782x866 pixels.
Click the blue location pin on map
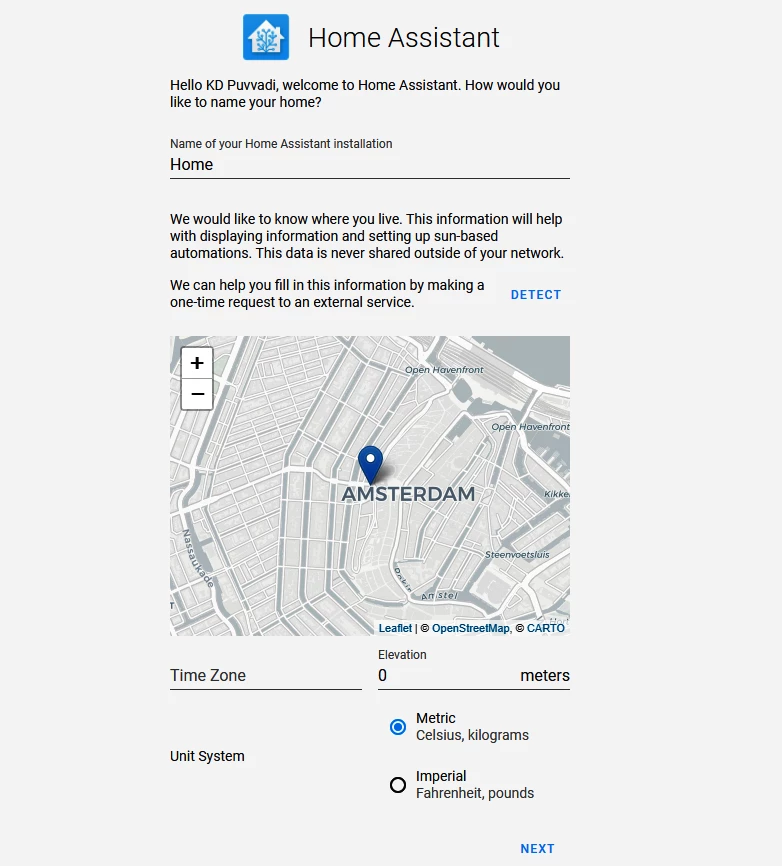tap(371, 464)
